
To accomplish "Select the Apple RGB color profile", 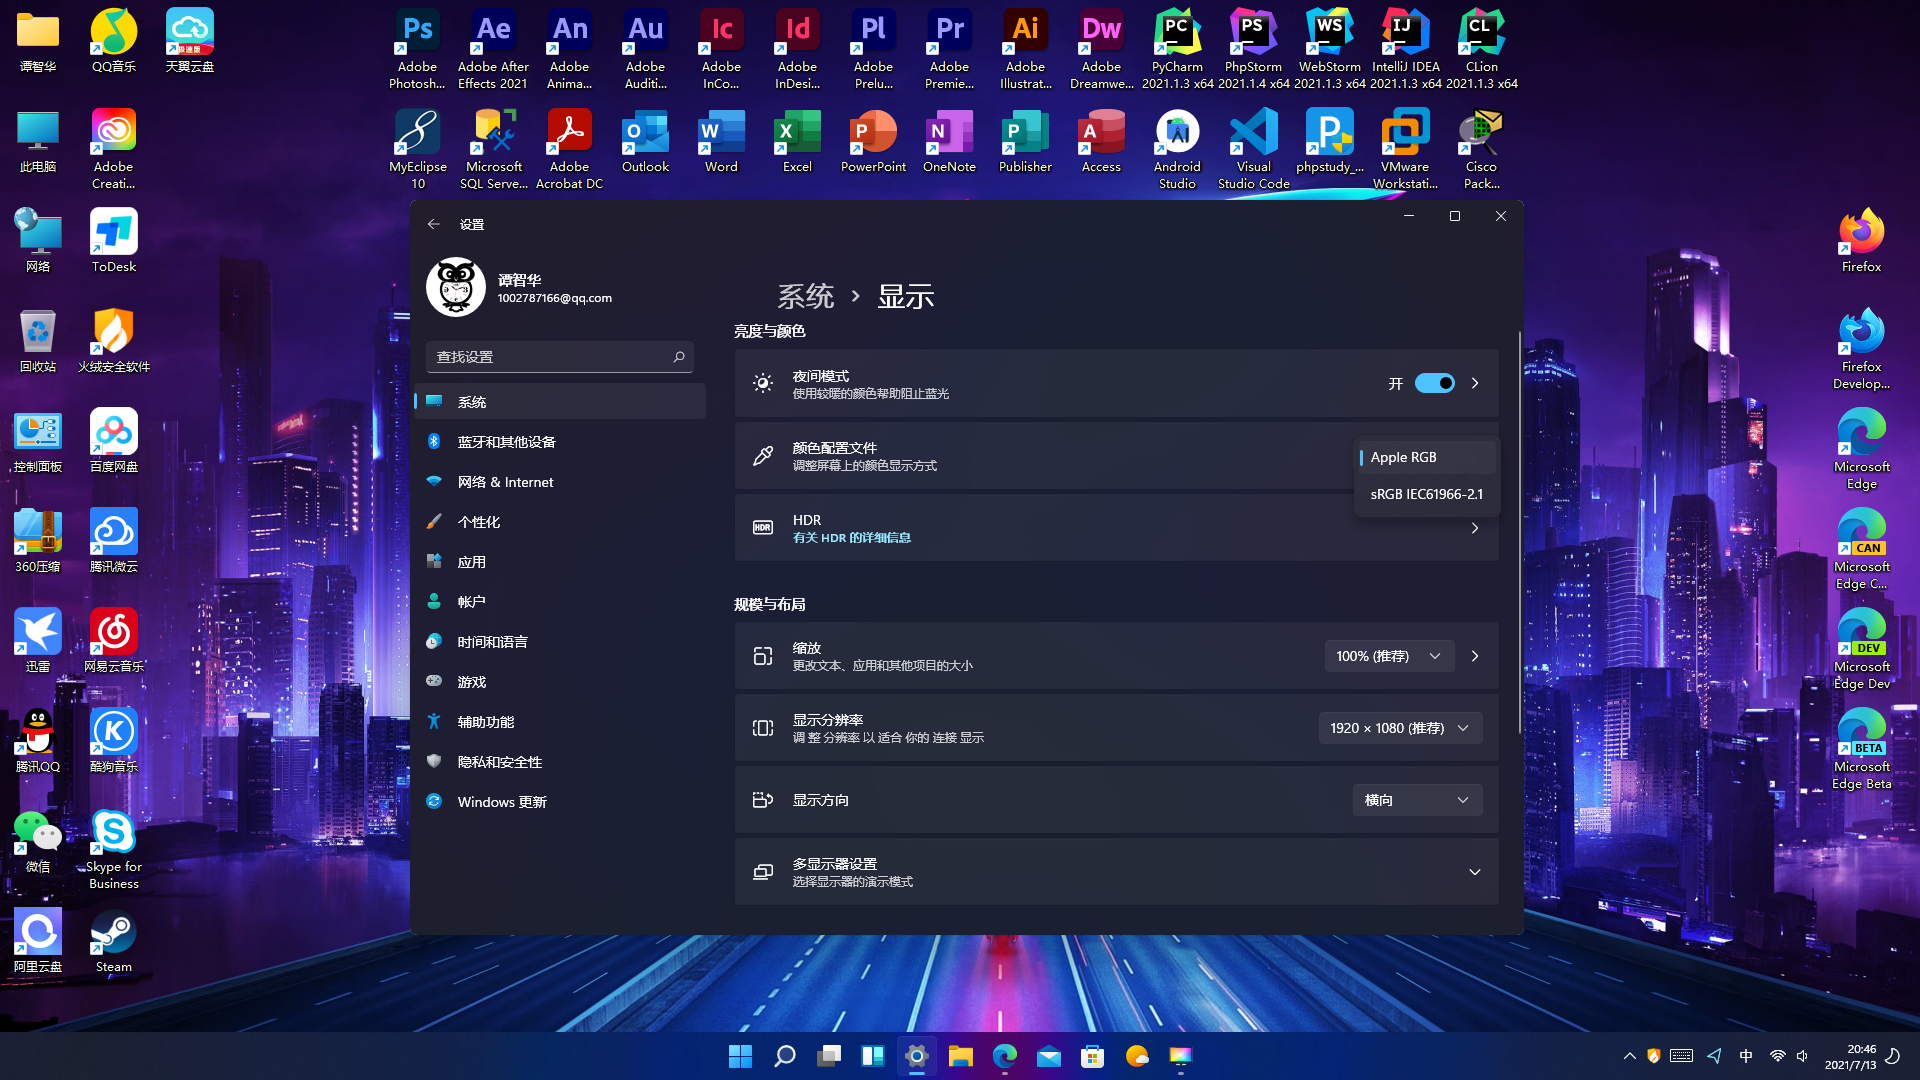I will click(x=1404, y=457).
